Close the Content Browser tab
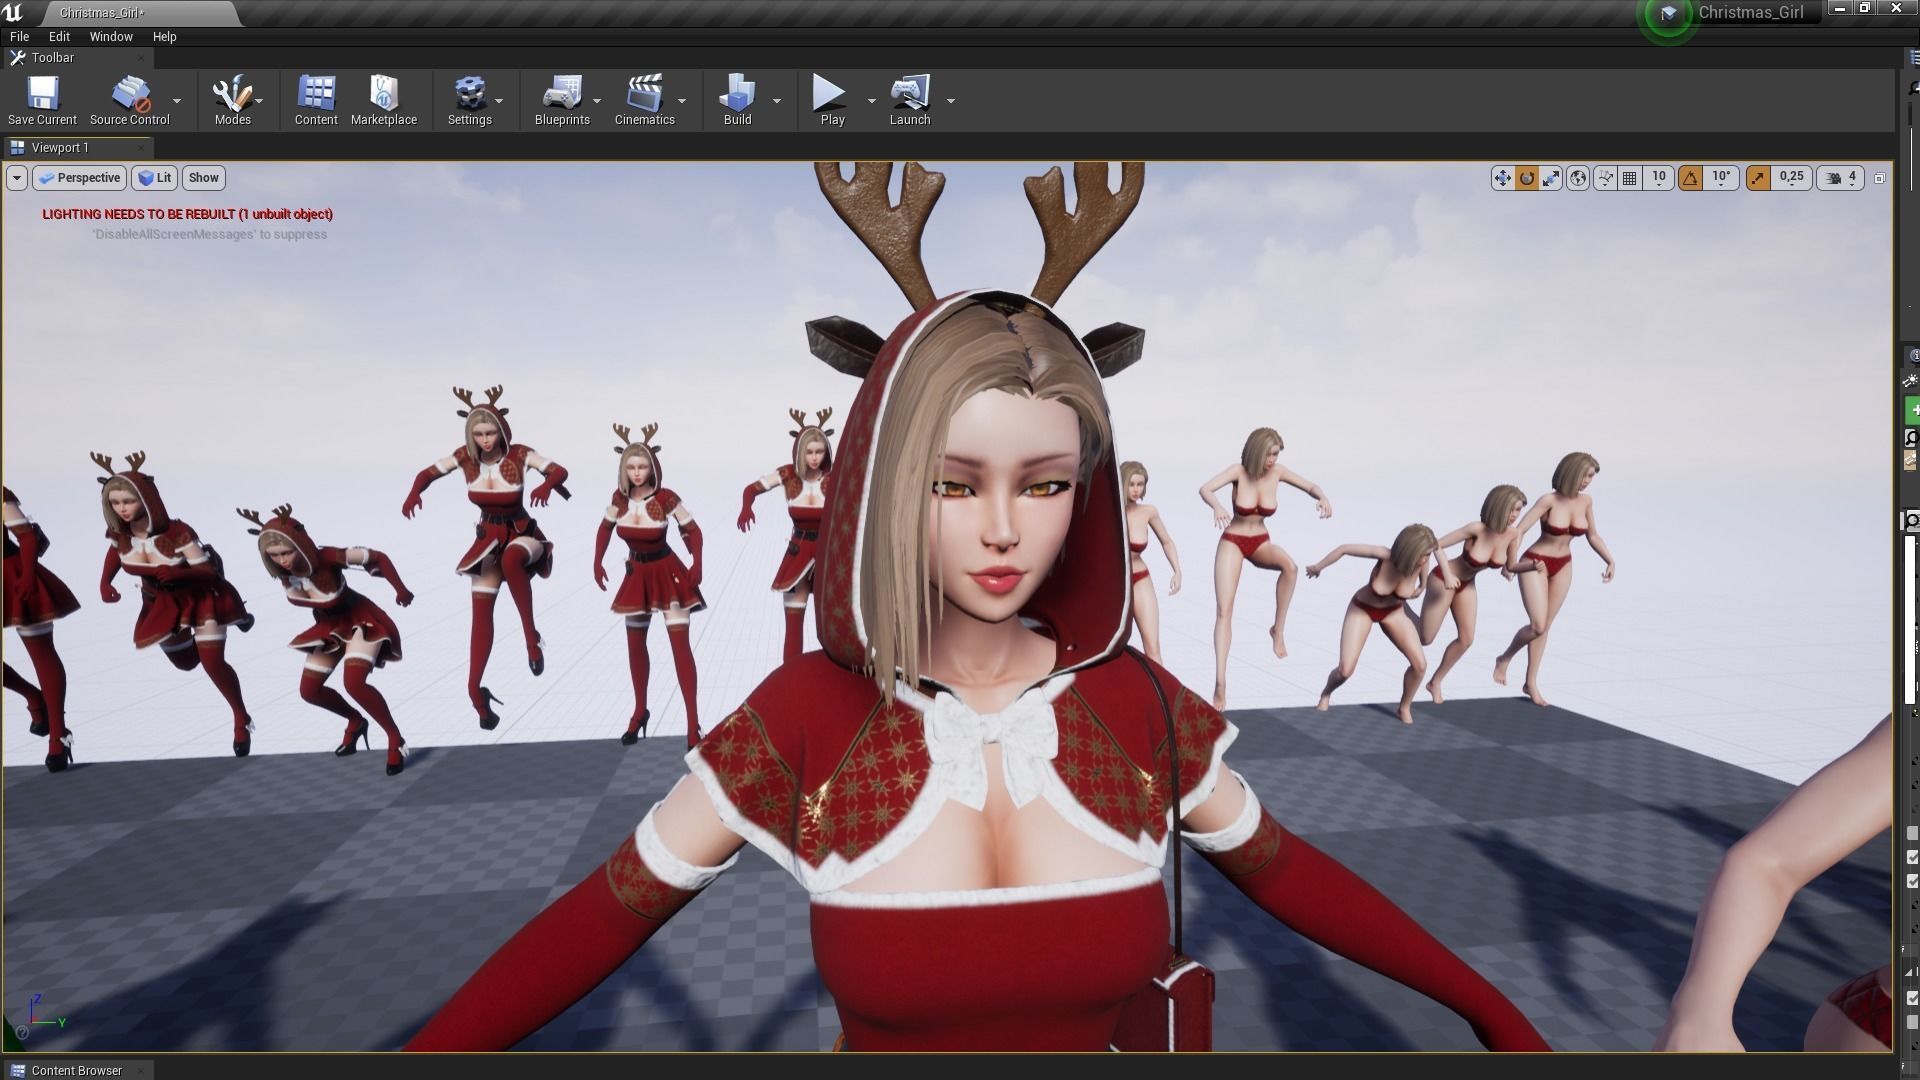 [141, 1070]
